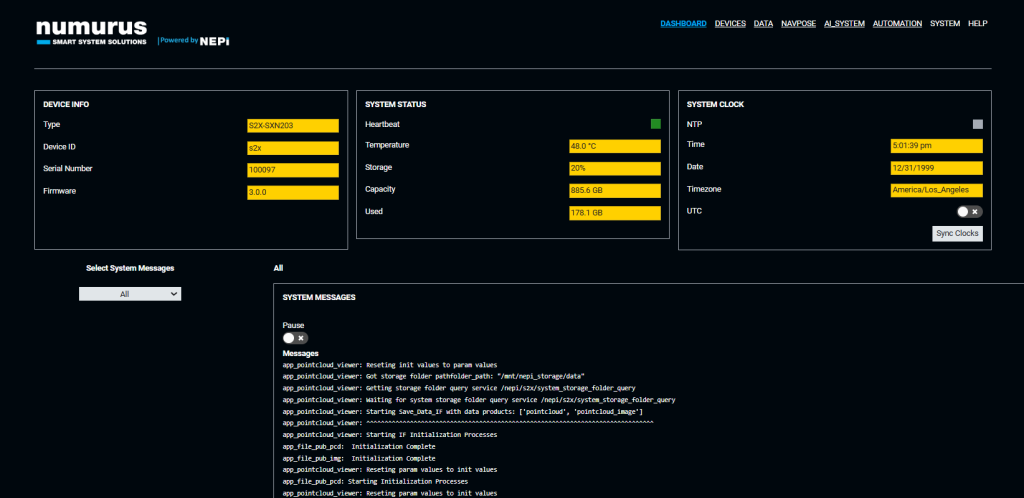Screen dimensions: 1024x498
Task: Select the Temperature value field
Action: [x=614, y=146]
